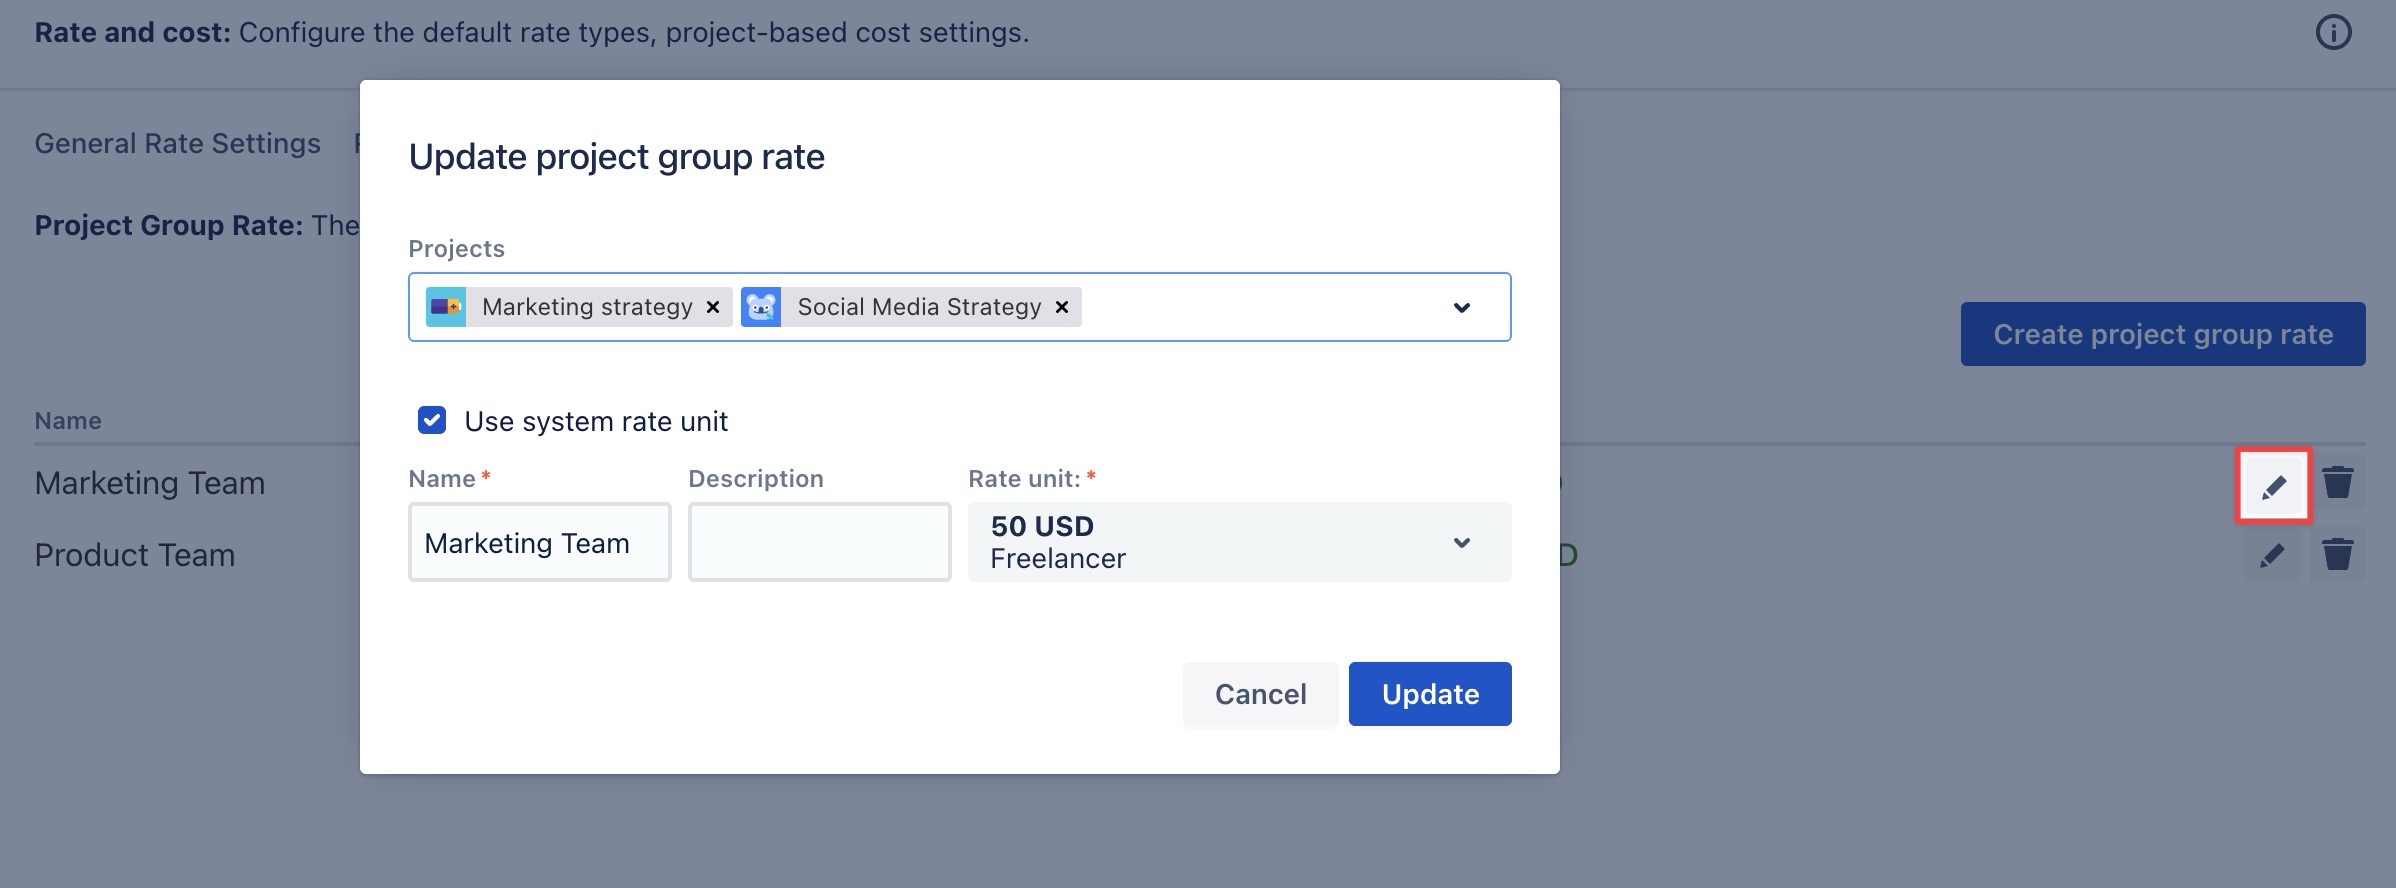Select the Product Team row name

point(135,555)
